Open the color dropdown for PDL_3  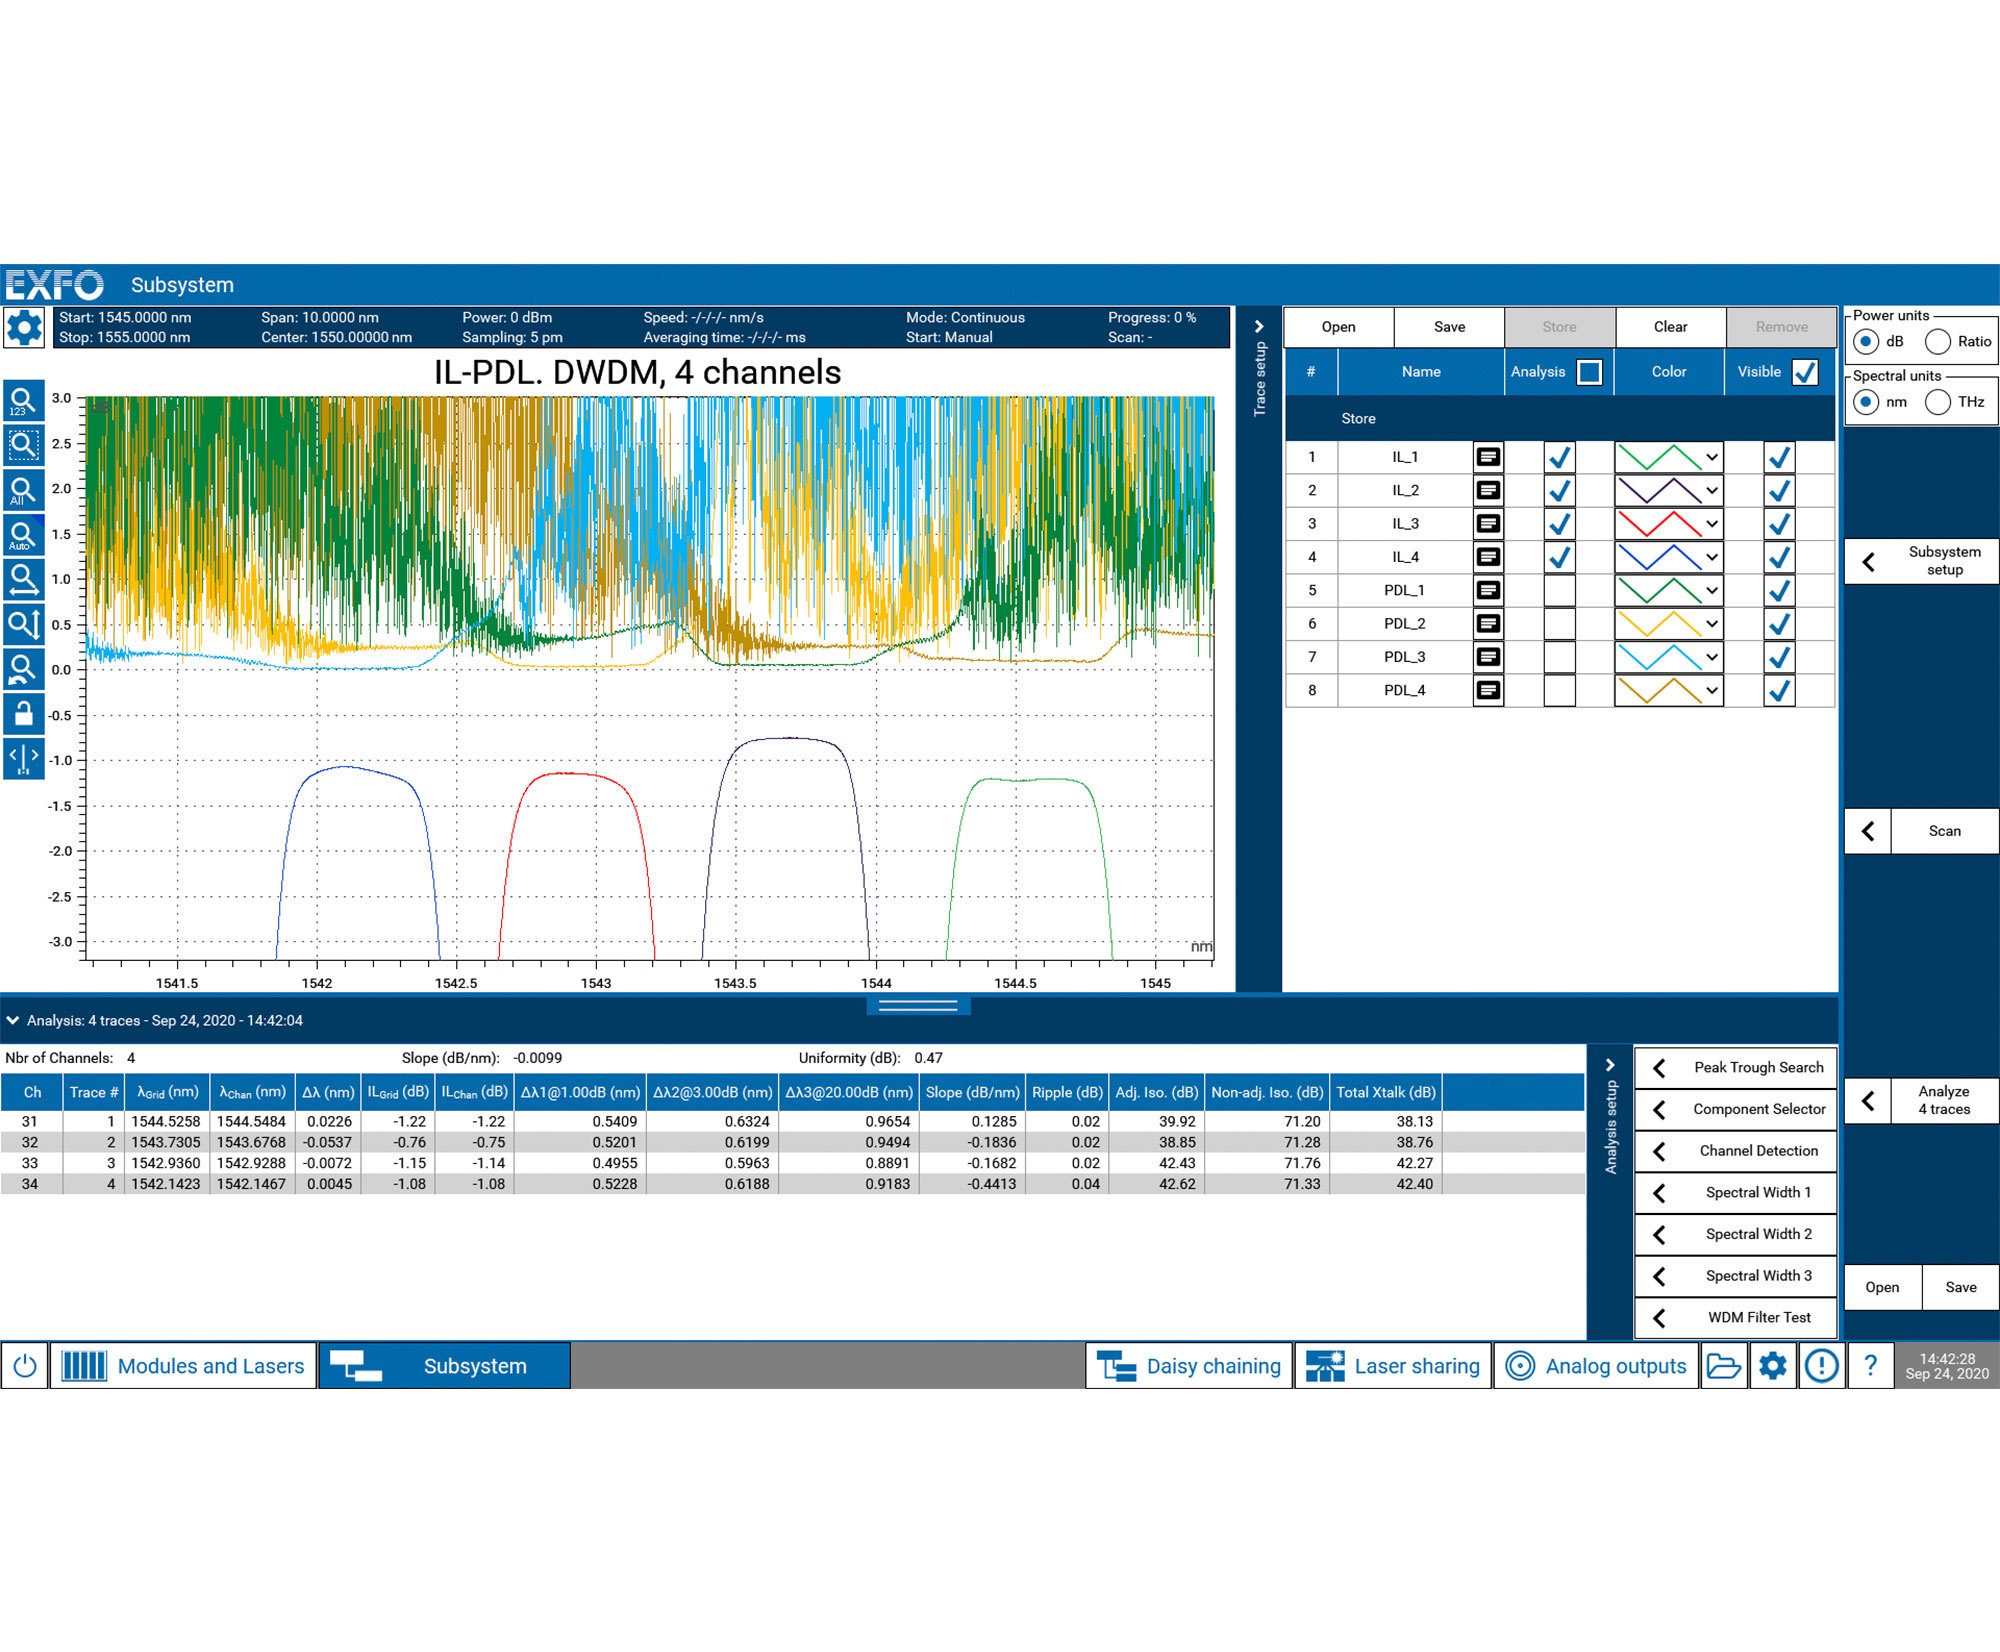coord(1711,657)
